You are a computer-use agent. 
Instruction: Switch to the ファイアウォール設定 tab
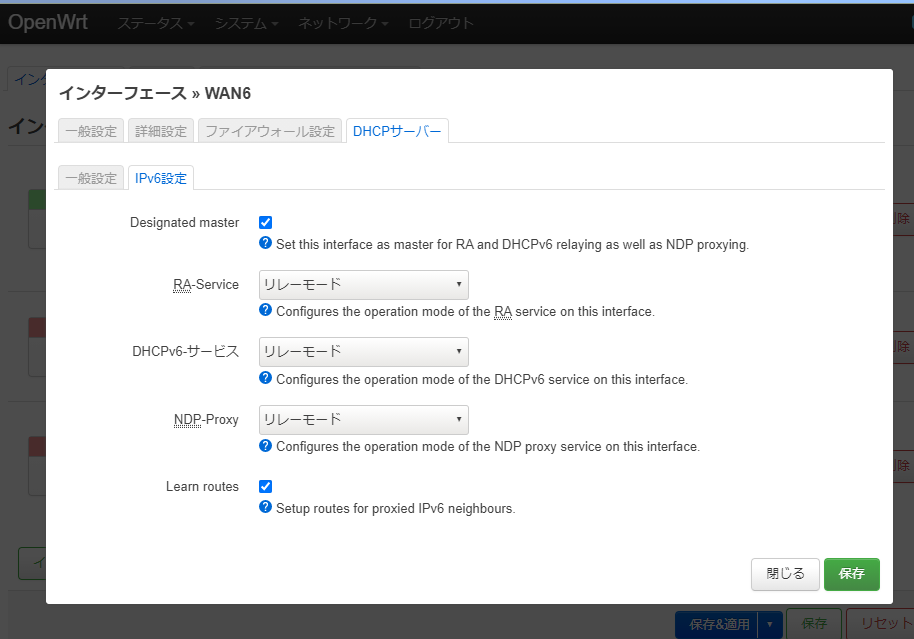pyautogui.click(x=270, y=131)
